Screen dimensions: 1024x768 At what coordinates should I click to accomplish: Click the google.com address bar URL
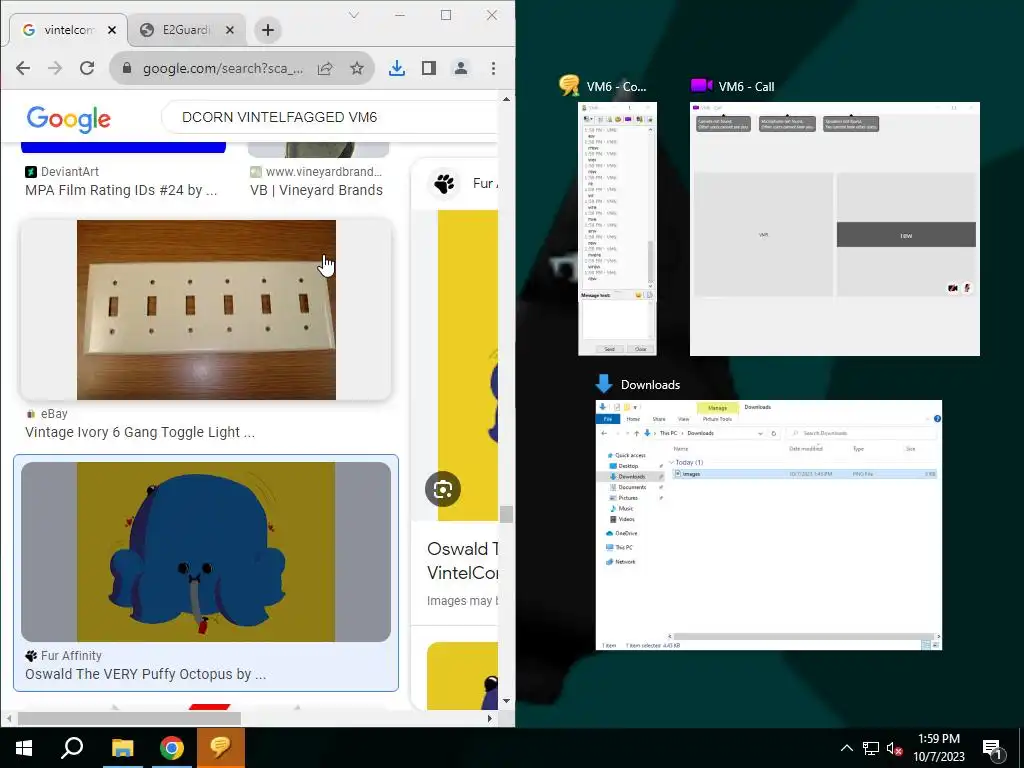(223, 68)
